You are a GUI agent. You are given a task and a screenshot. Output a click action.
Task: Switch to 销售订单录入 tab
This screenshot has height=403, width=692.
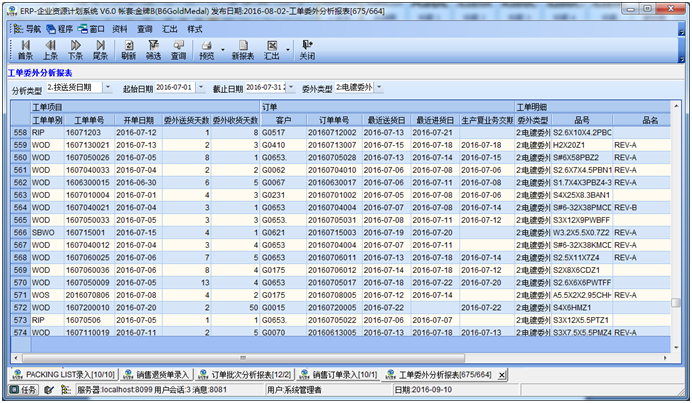(338, 375)
